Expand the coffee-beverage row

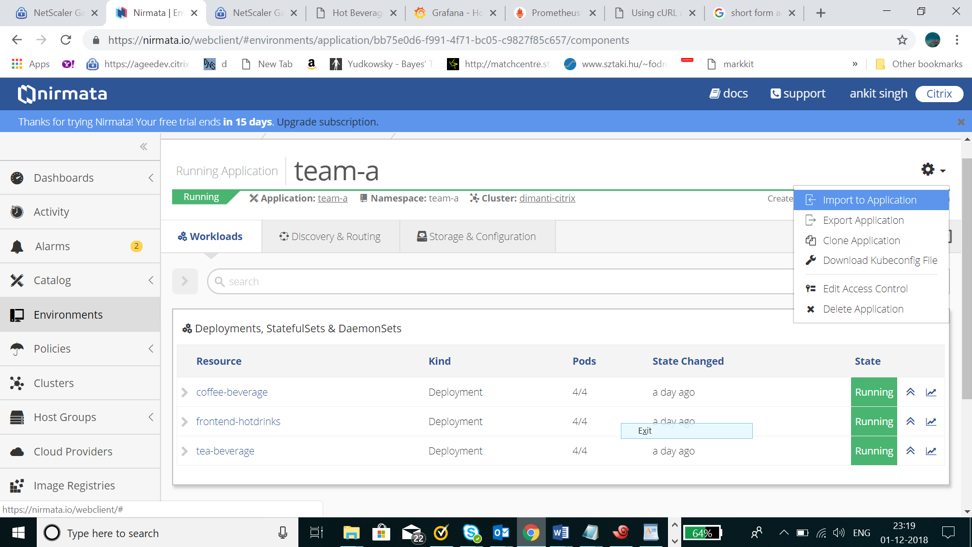tap(185, 393)
